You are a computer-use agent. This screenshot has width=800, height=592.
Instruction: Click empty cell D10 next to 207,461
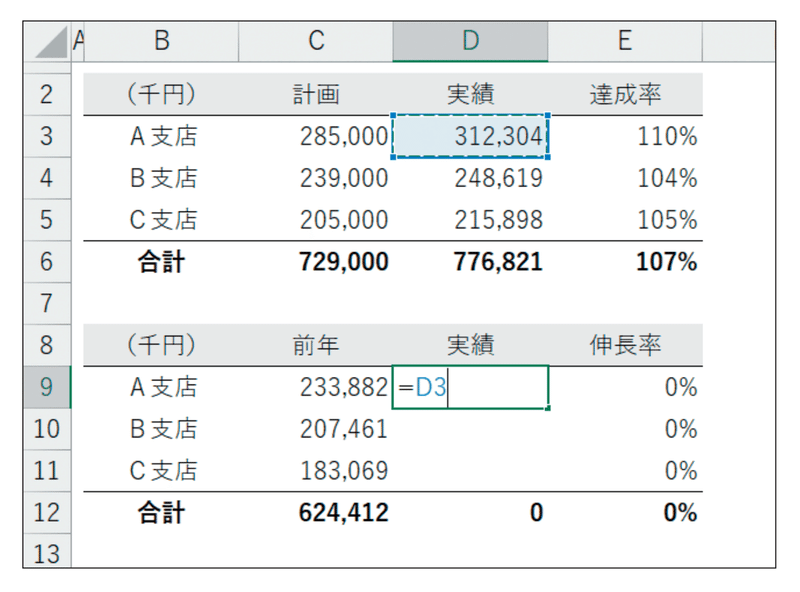(470, 429)
